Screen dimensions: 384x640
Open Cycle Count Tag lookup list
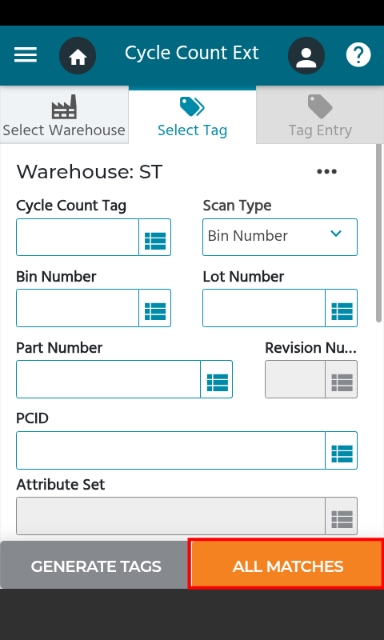pos(155,237)
